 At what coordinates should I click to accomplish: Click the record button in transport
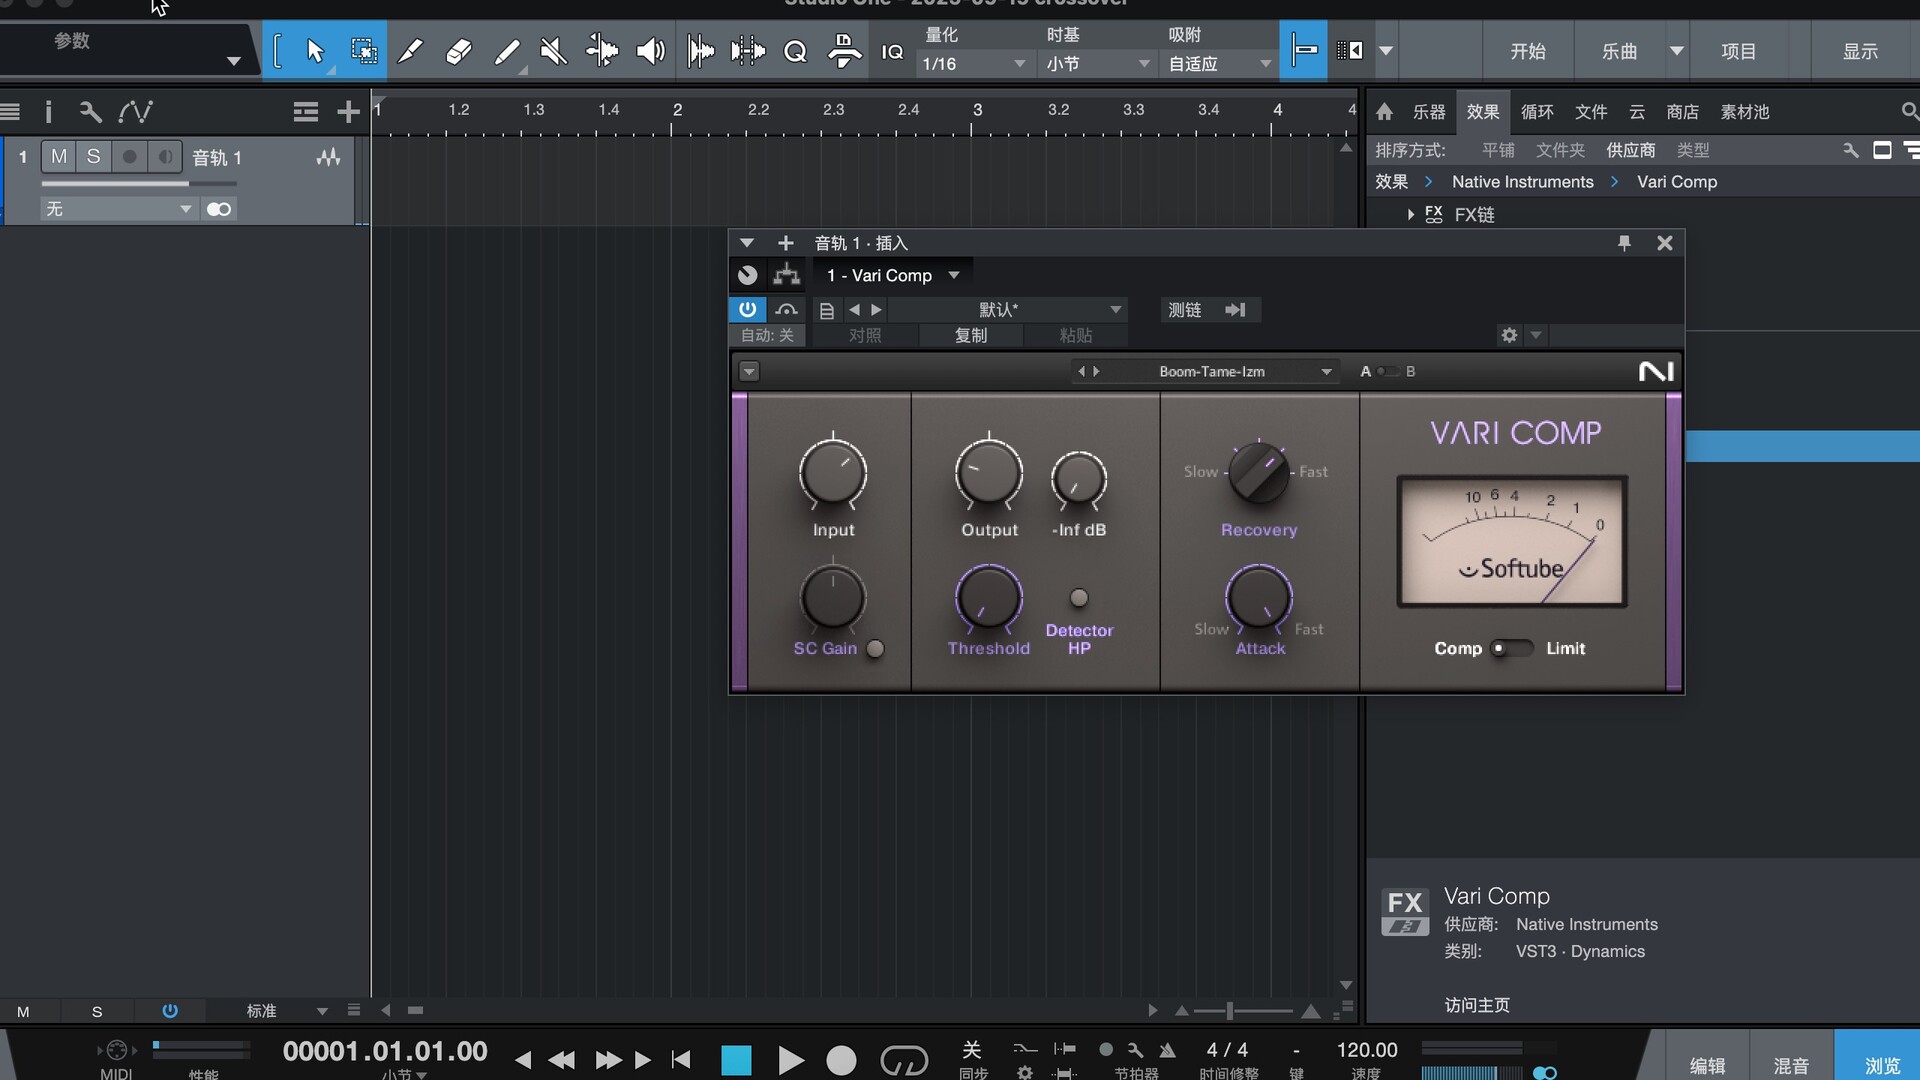pos(841,1060)
